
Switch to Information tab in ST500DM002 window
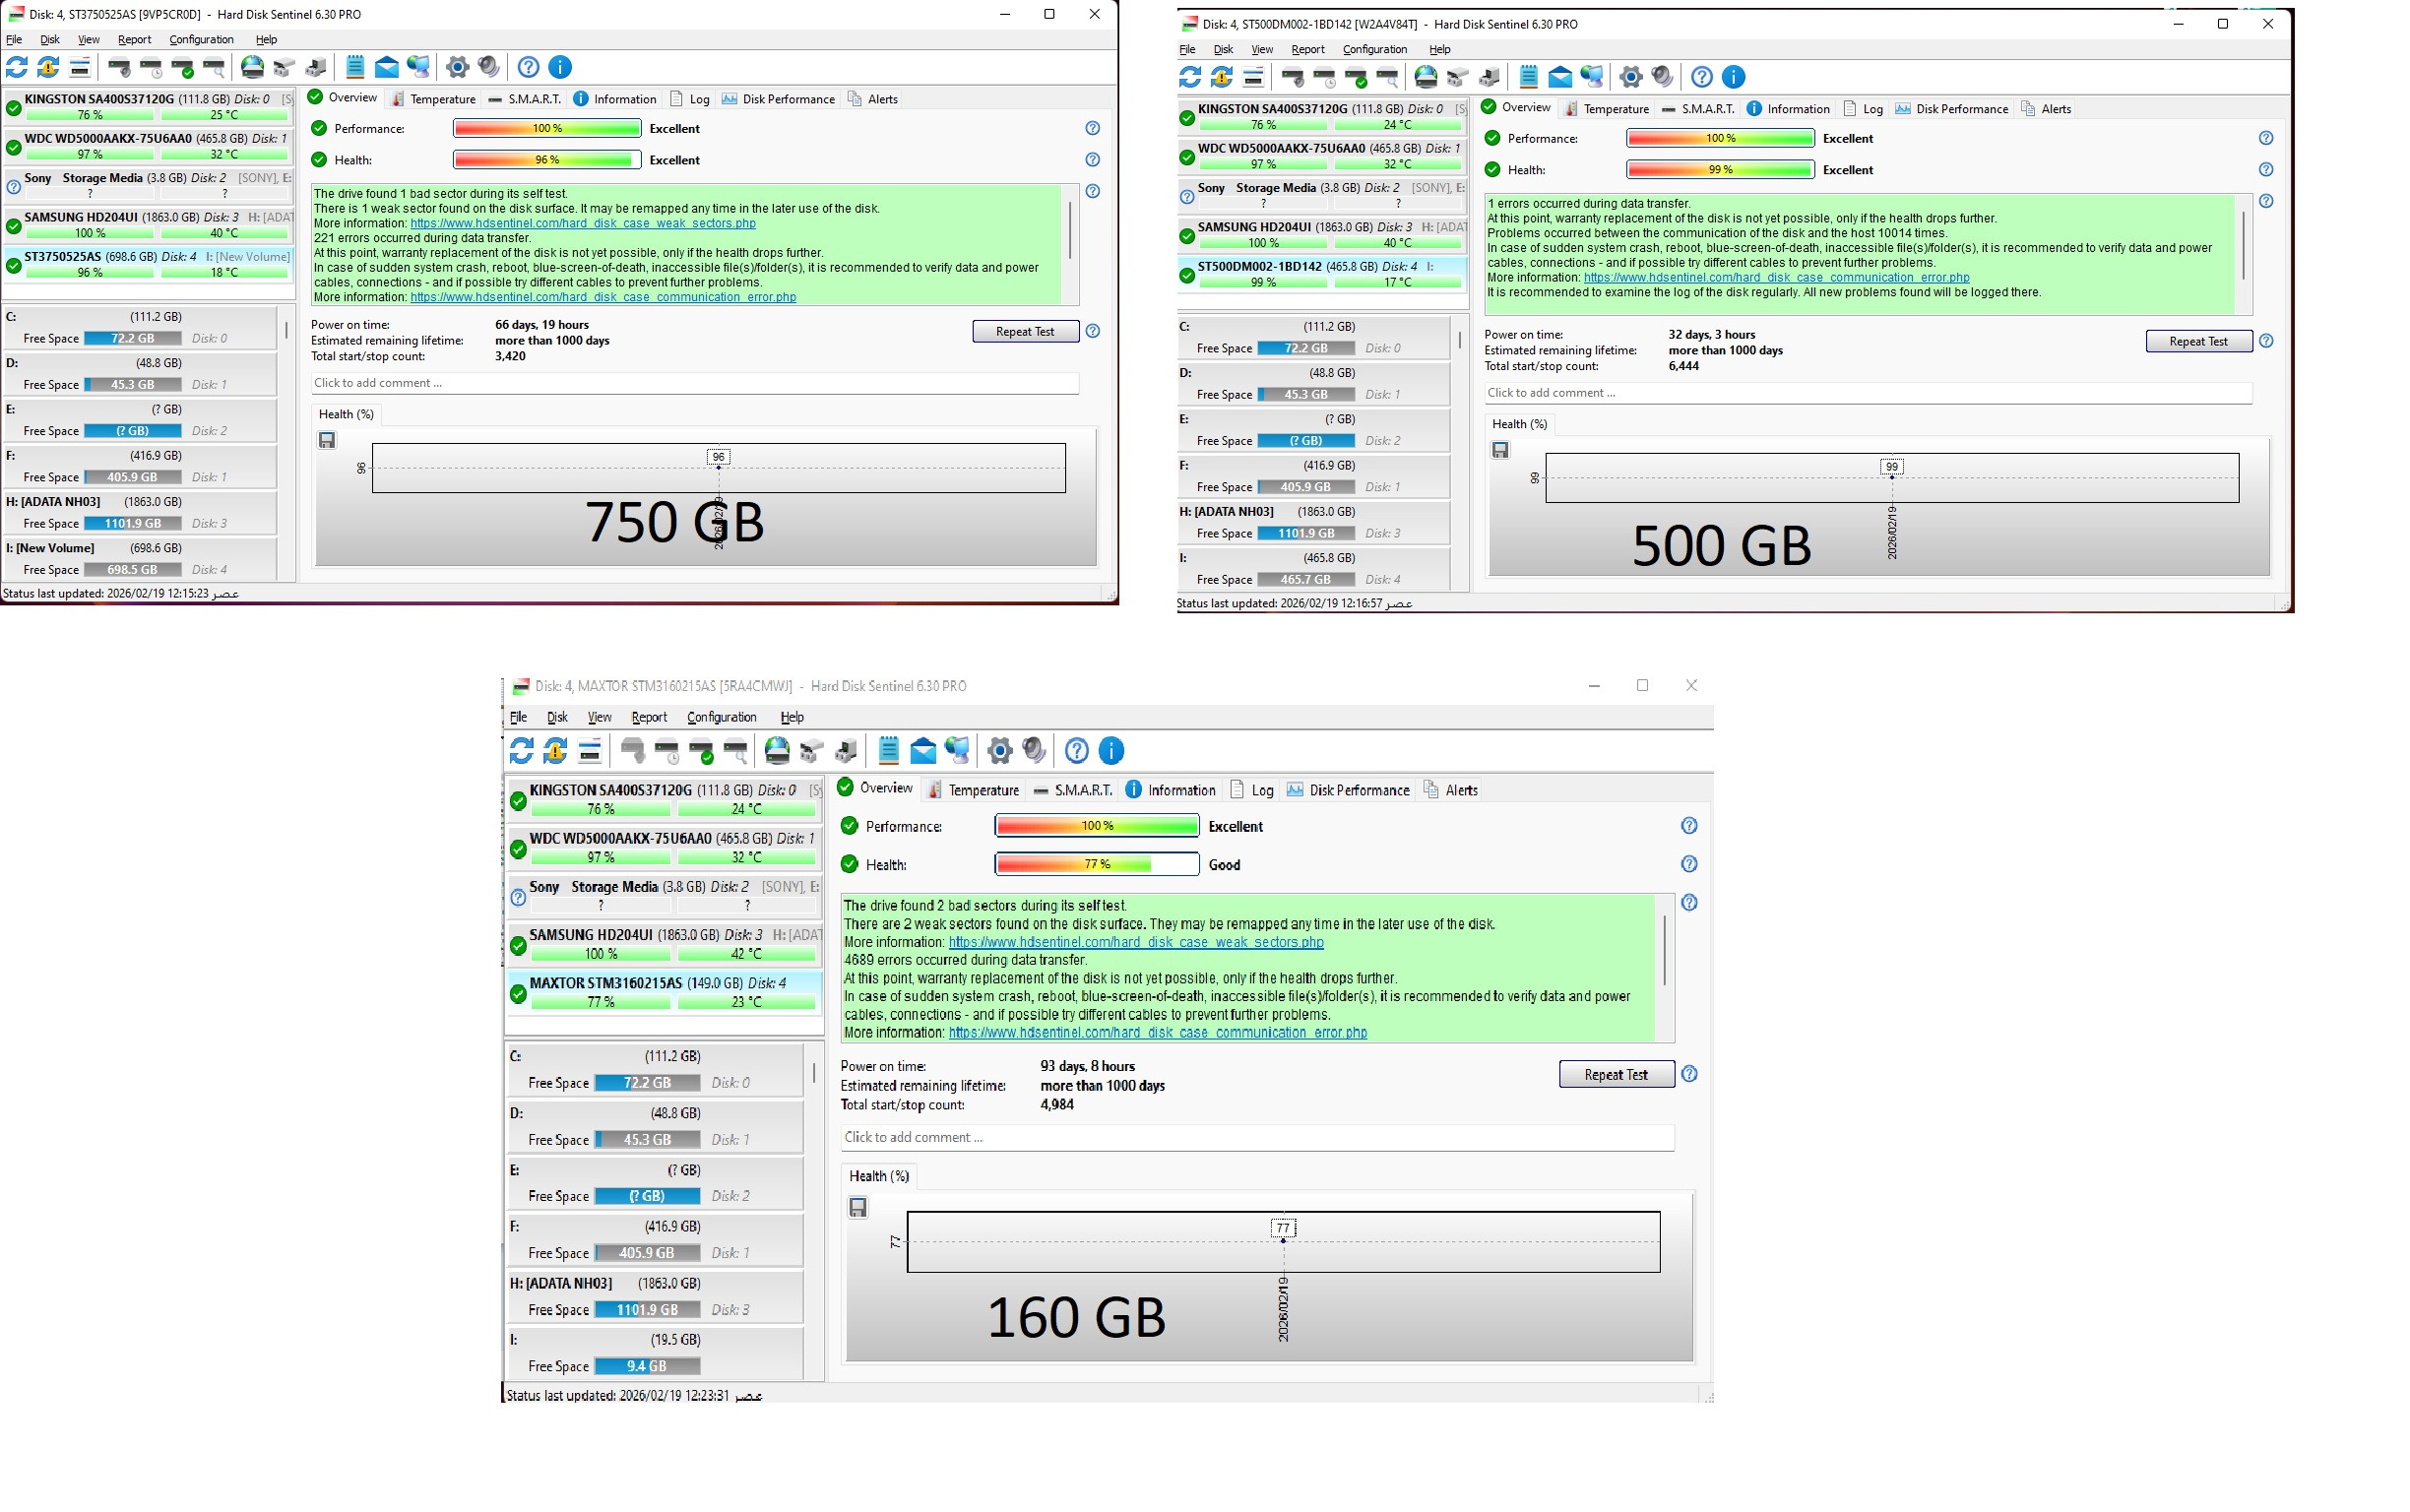coord(1788,109)
